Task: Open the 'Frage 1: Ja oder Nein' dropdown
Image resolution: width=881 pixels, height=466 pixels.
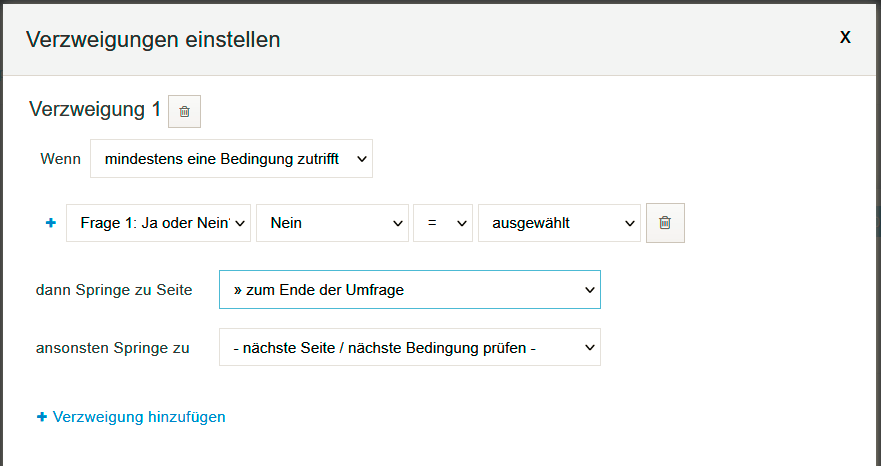Action: point(158,223)
